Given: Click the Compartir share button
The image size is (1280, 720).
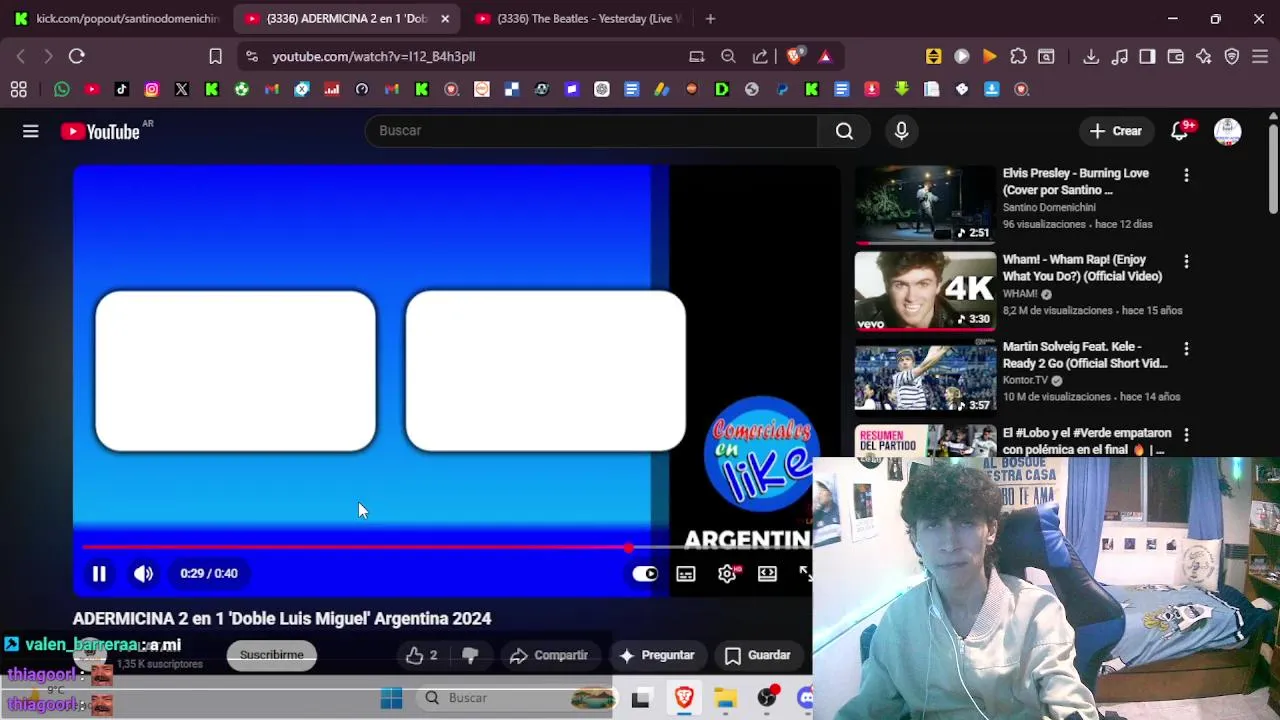Looking at the screenshot, I should tap(548, 655).
